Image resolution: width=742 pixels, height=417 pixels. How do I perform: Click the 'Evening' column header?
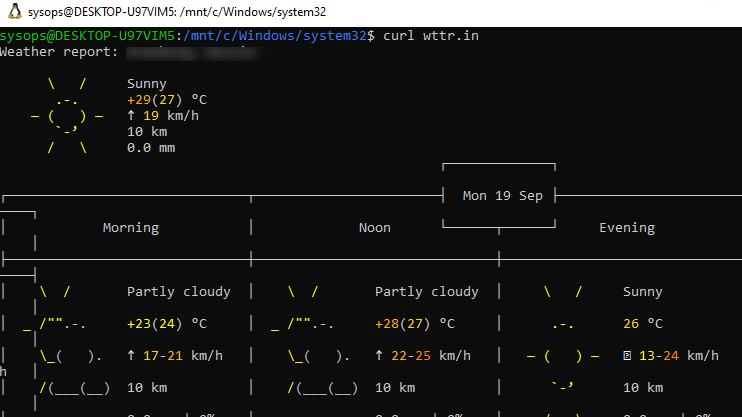pyautogui.click(x=627, y=228)
